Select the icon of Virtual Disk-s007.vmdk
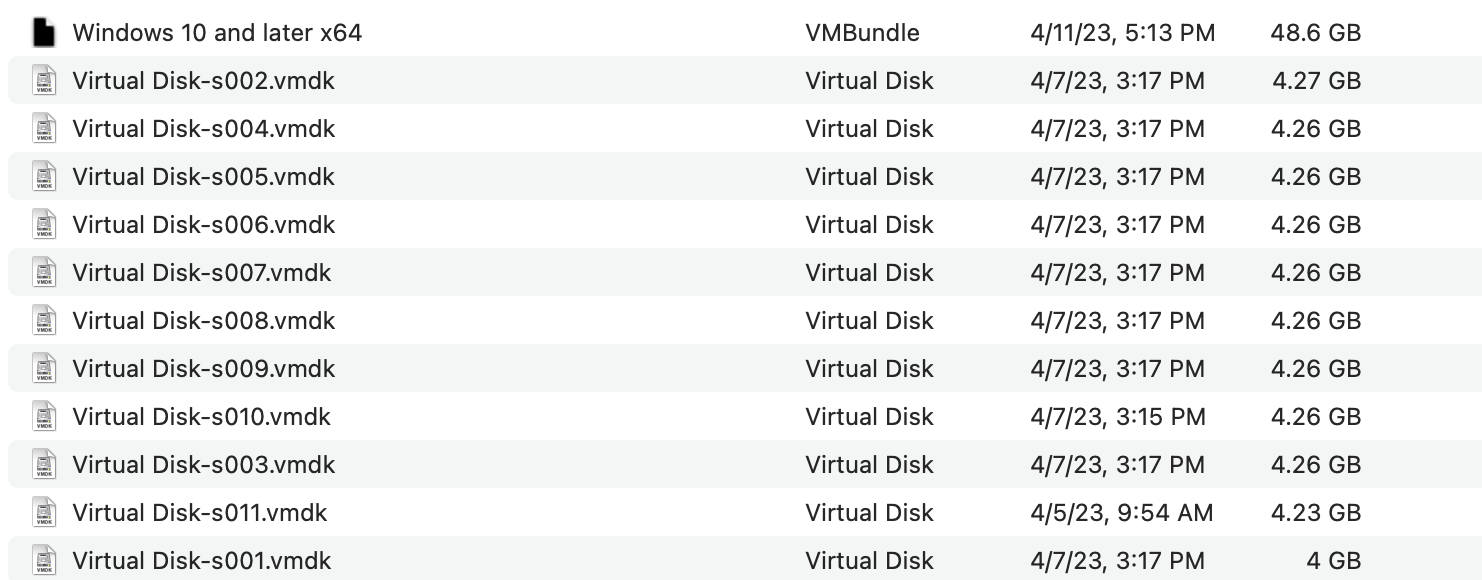The width and height of the screenshot is (1482, 580). (x=43, y=273)
